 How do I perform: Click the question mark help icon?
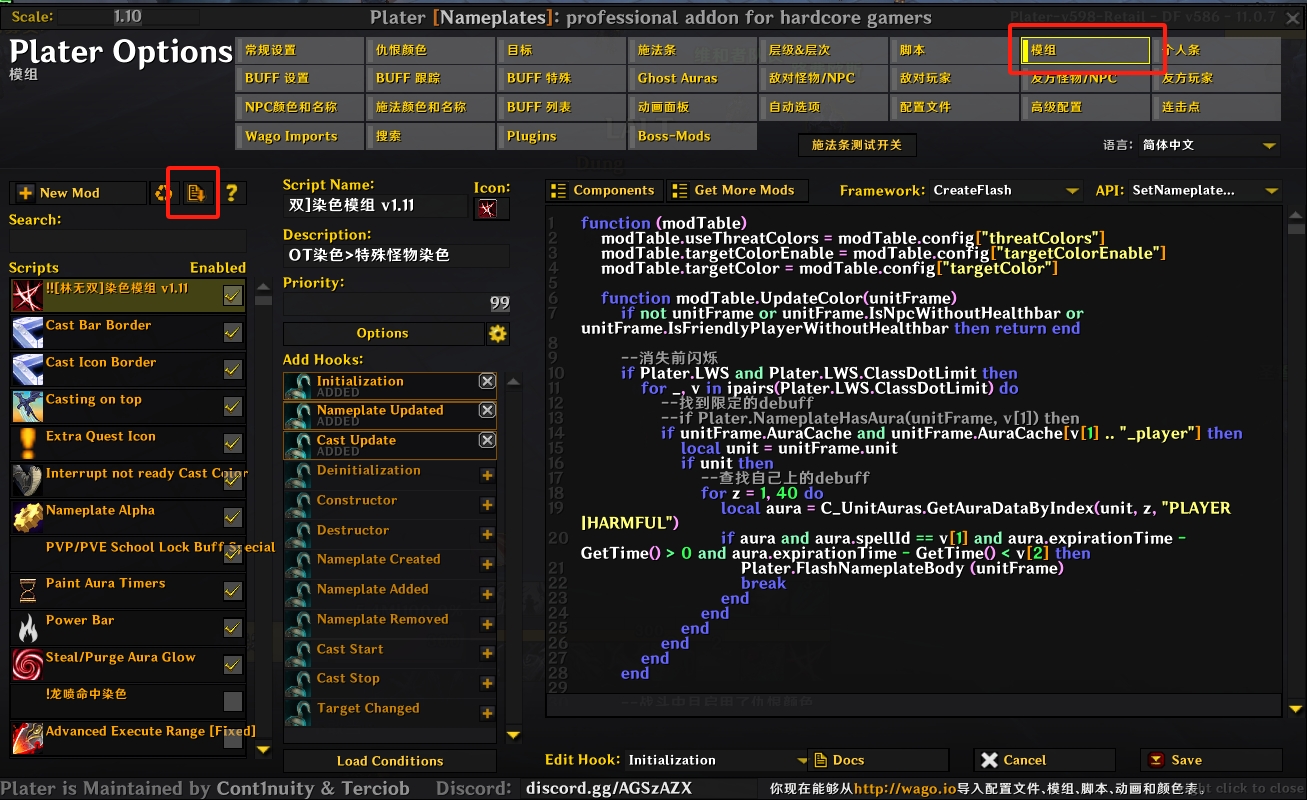pos(231,193)
